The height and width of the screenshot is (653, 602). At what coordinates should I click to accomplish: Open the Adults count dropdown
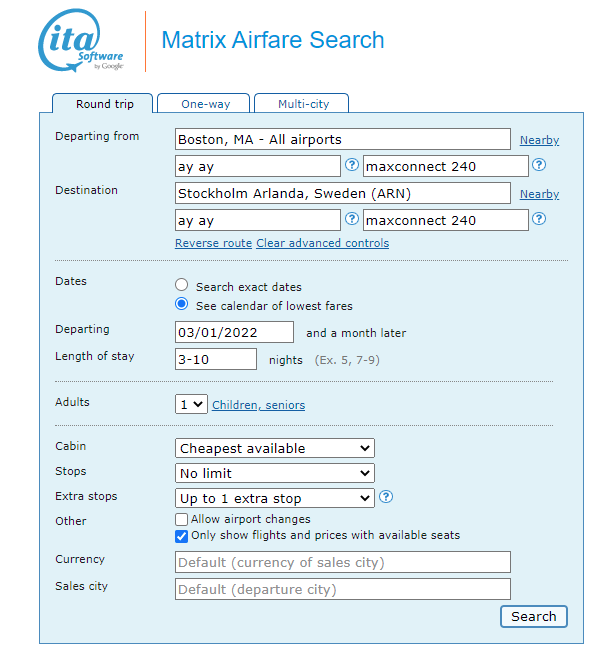coord(191,404)
